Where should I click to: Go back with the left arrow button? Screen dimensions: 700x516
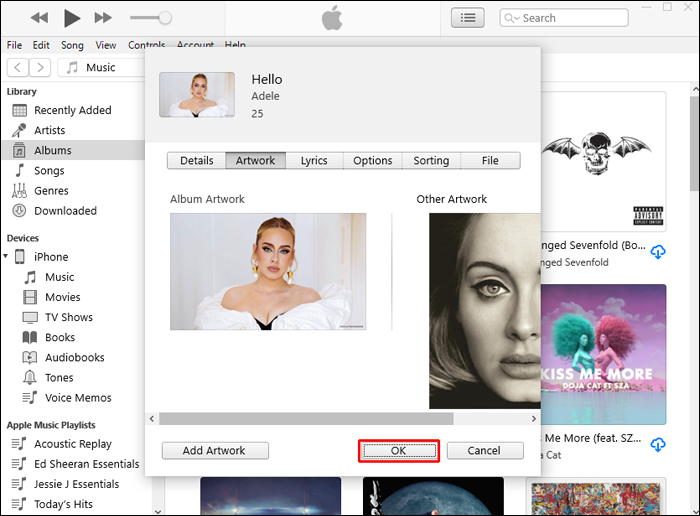[18, 67]
